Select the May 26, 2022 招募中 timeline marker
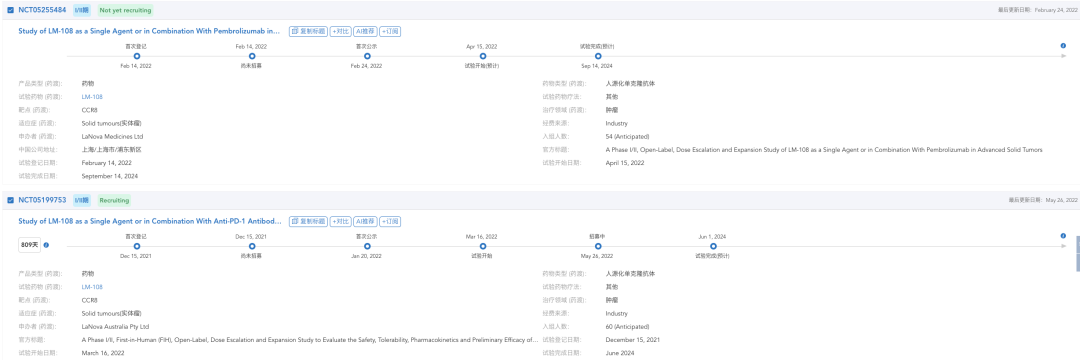The image size is (1080, 360). (597, 246)
